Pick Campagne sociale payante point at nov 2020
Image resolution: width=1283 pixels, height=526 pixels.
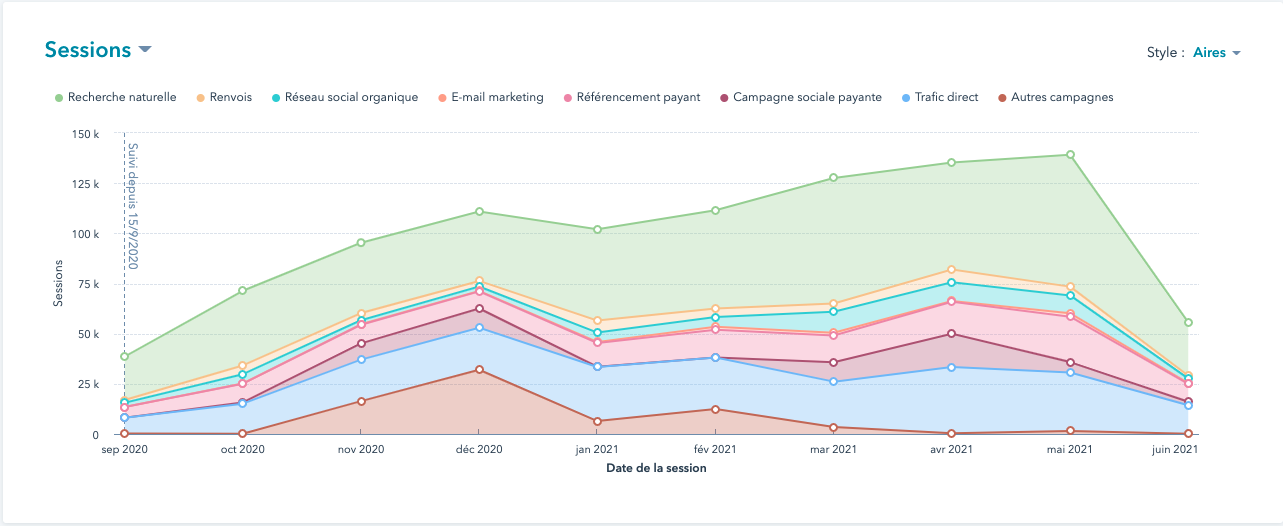click(x=361, y=343)
